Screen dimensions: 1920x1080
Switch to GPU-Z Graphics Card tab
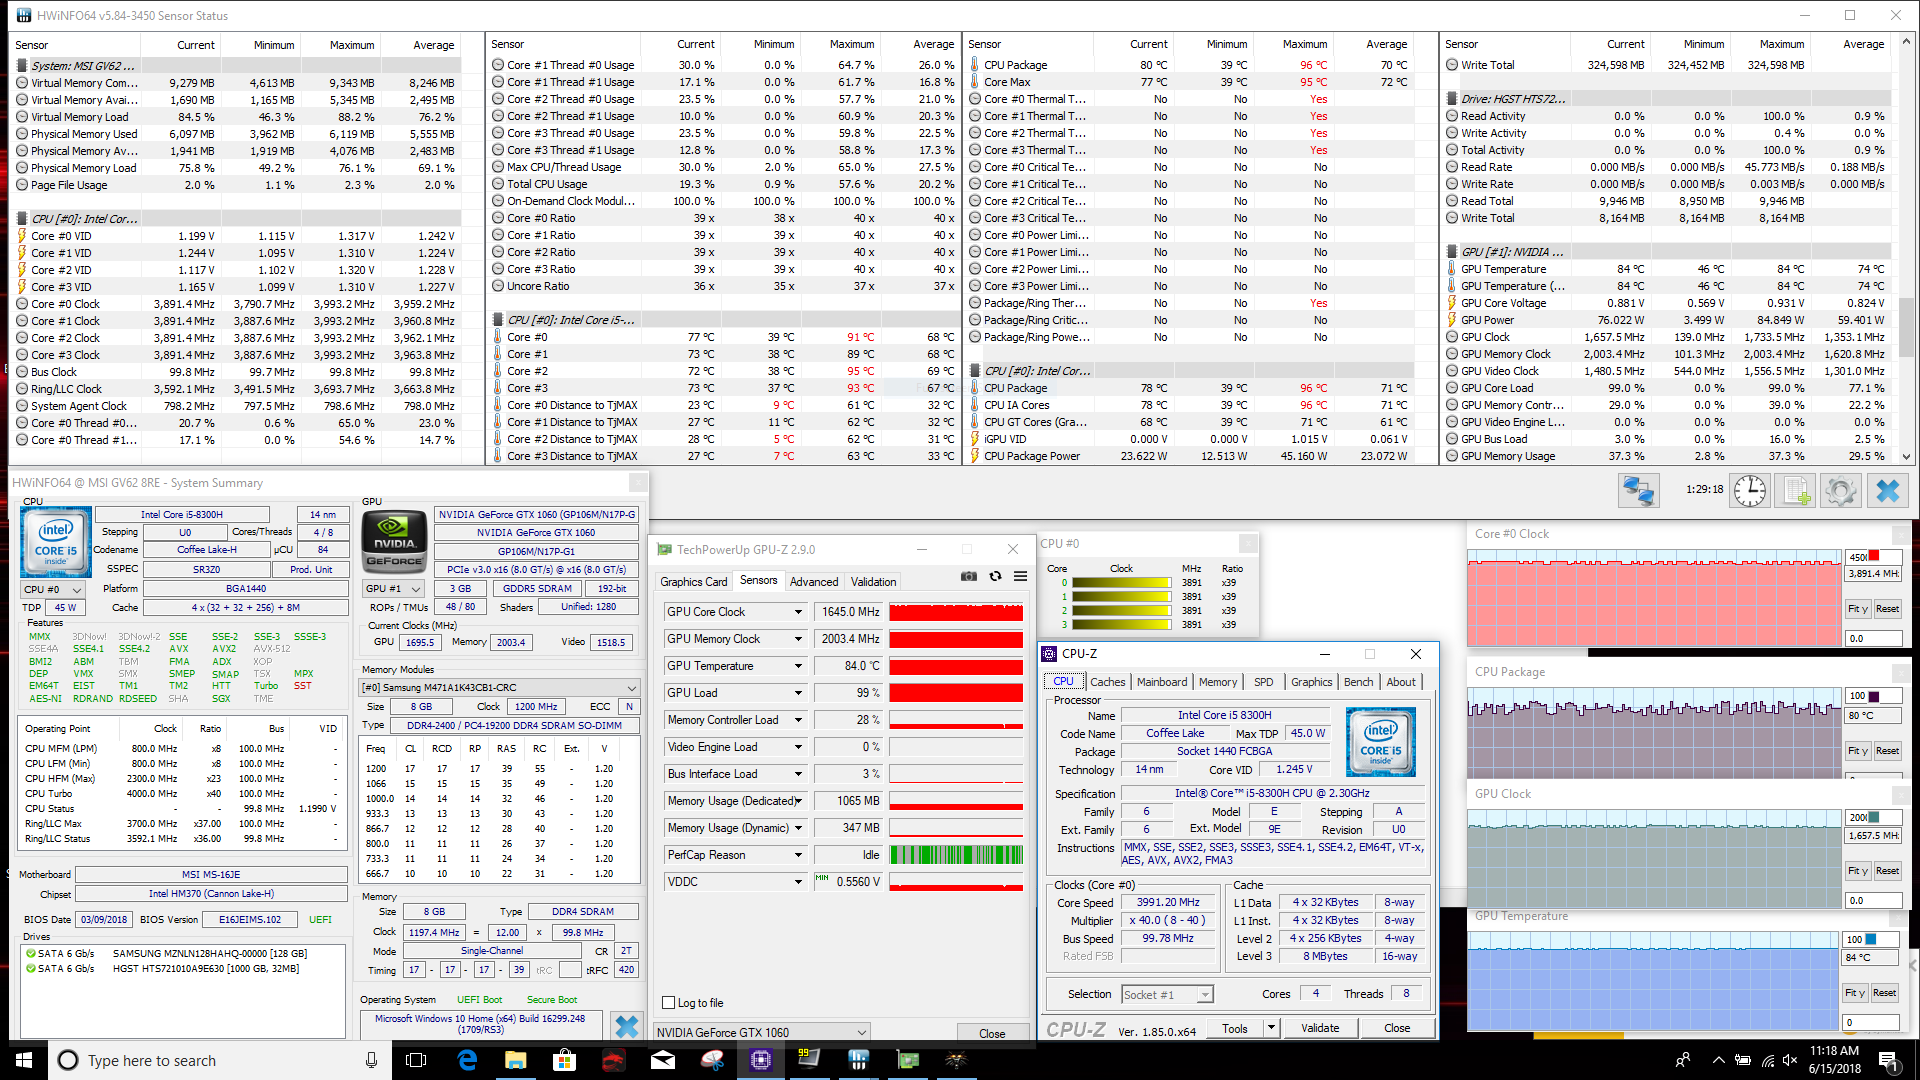click(693, 582)
